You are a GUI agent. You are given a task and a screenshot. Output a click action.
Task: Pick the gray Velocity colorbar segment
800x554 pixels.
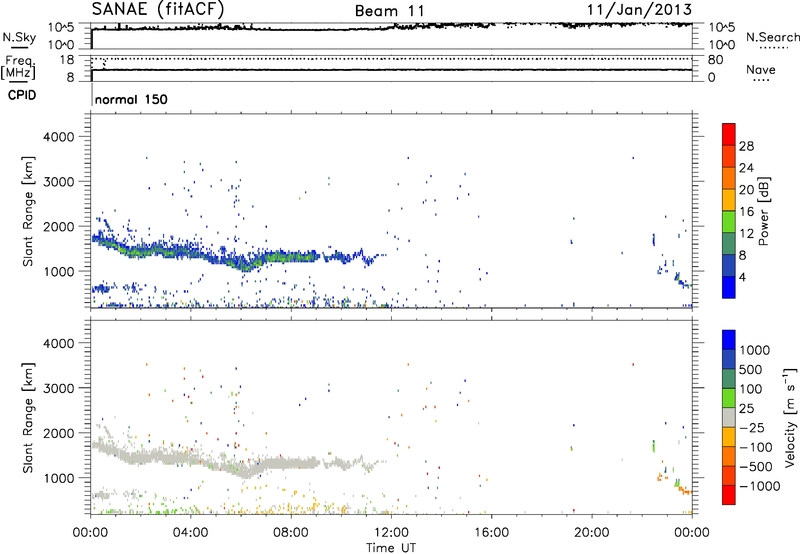tap(729, 417)
